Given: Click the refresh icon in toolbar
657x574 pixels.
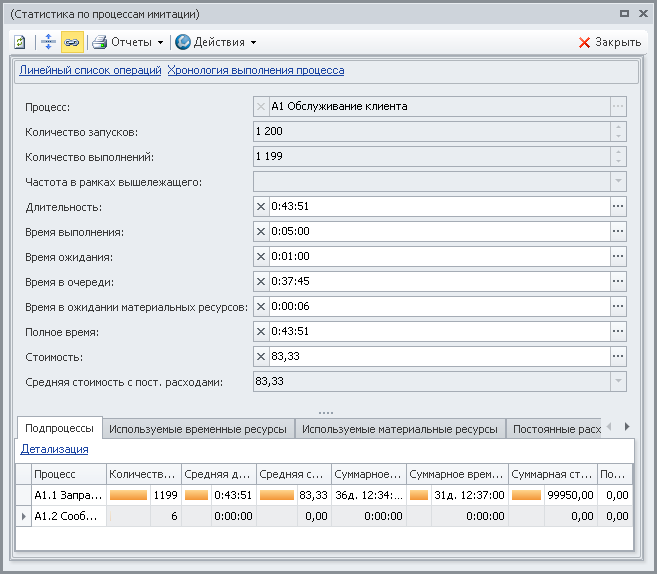Looking at the screenshot, I should [x=20, y=42].
